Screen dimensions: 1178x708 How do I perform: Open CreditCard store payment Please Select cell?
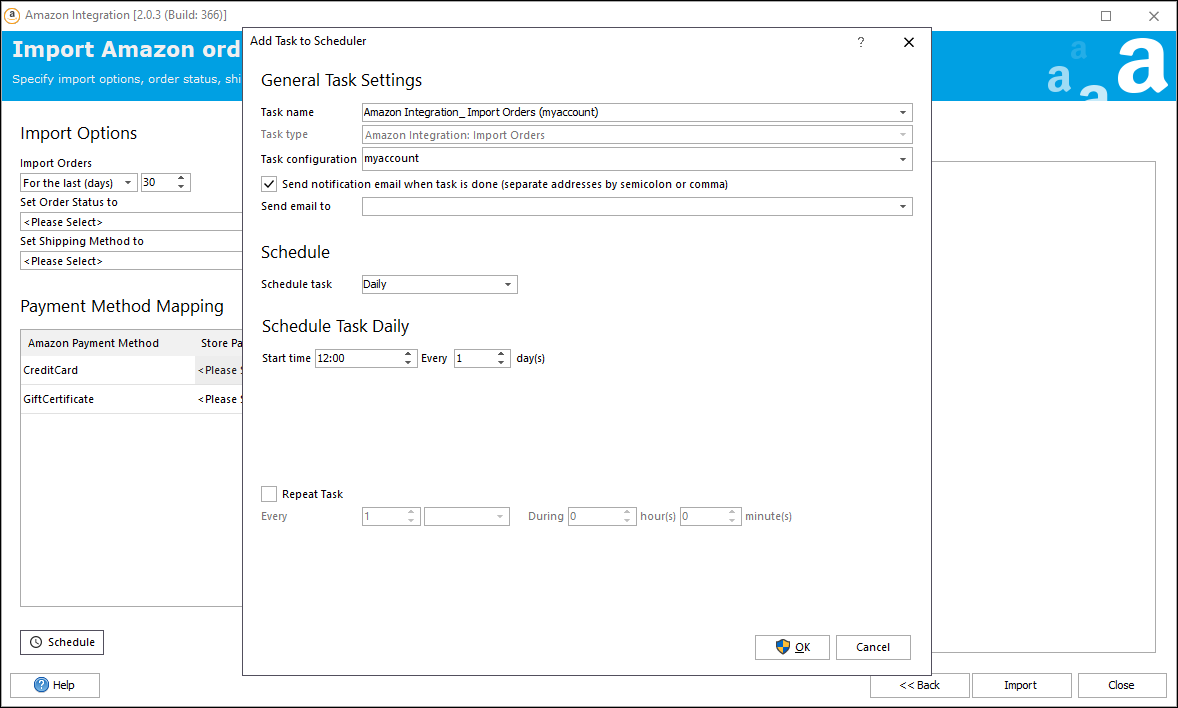pos(219,370)
